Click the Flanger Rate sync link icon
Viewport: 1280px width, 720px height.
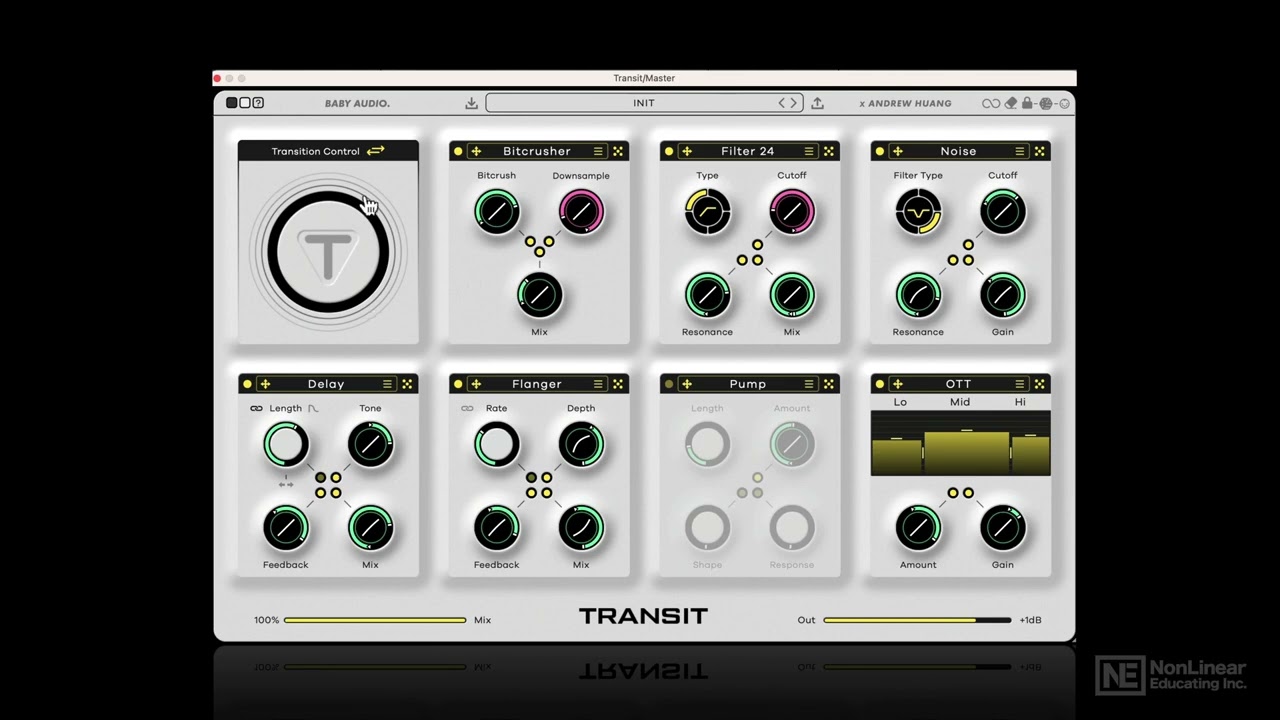[467, 408]
